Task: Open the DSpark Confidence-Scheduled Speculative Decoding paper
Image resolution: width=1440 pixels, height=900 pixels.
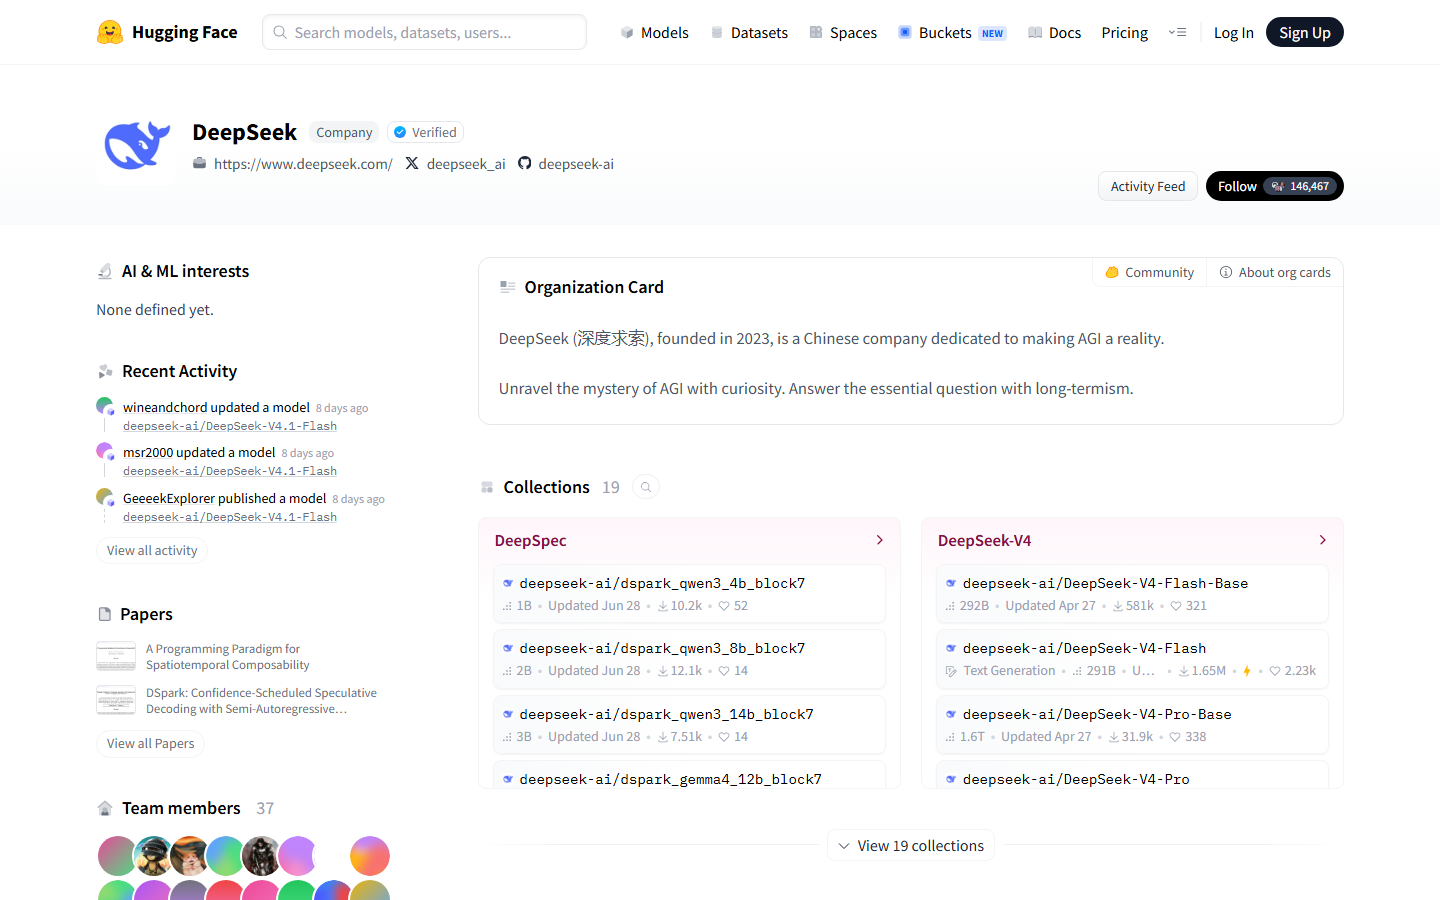Action: 262,701
